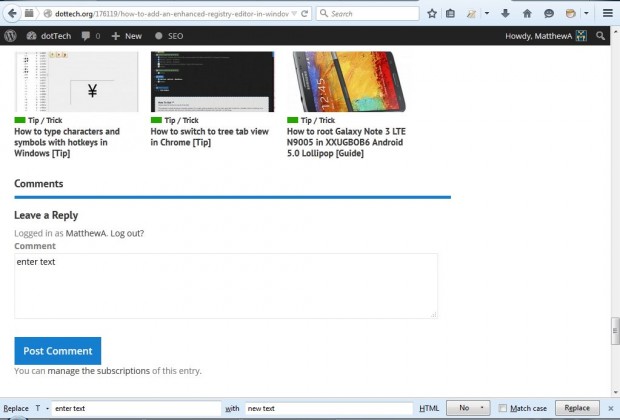Reload the page with the refresh icon
620x420 pixels.
point(304,14)
